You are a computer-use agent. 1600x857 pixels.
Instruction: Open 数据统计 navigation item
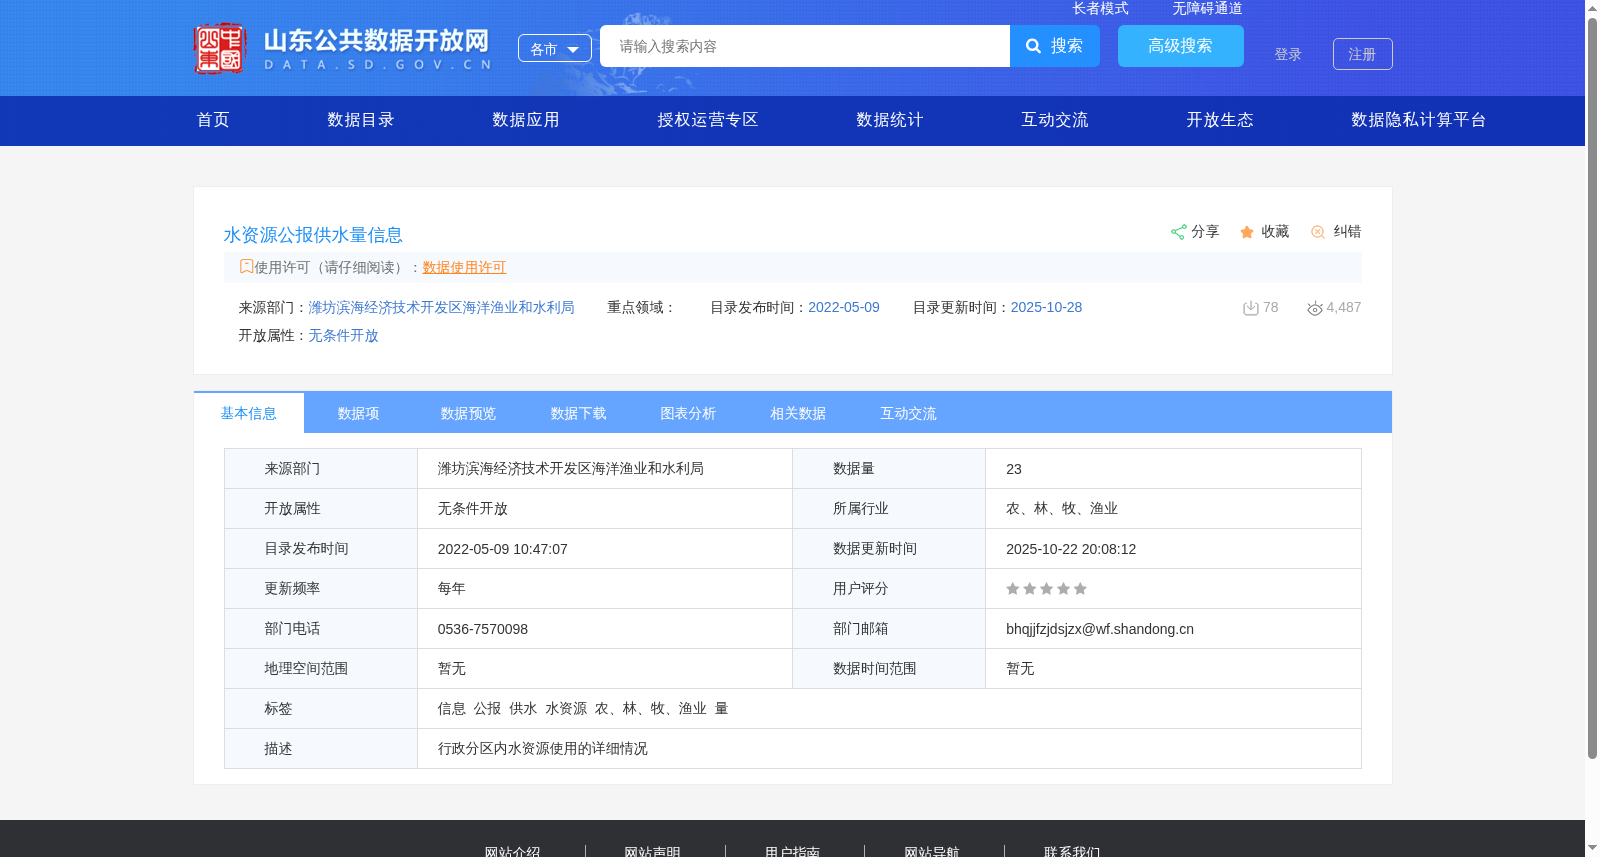click(890, 120)
